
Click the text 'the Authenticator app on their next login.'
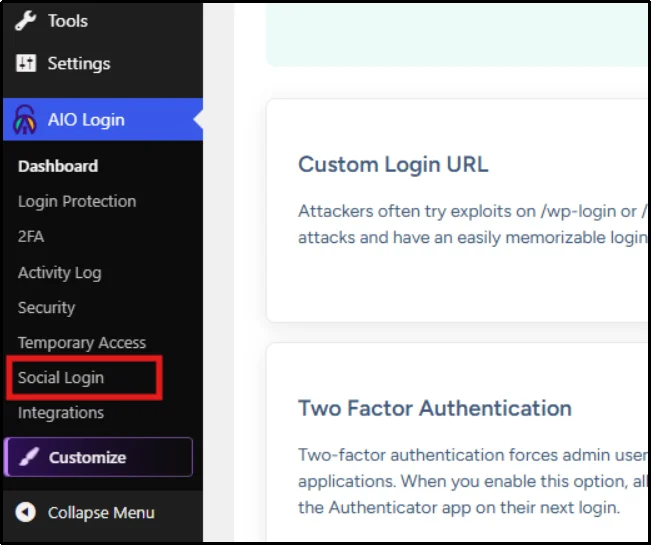coord(459,507)
